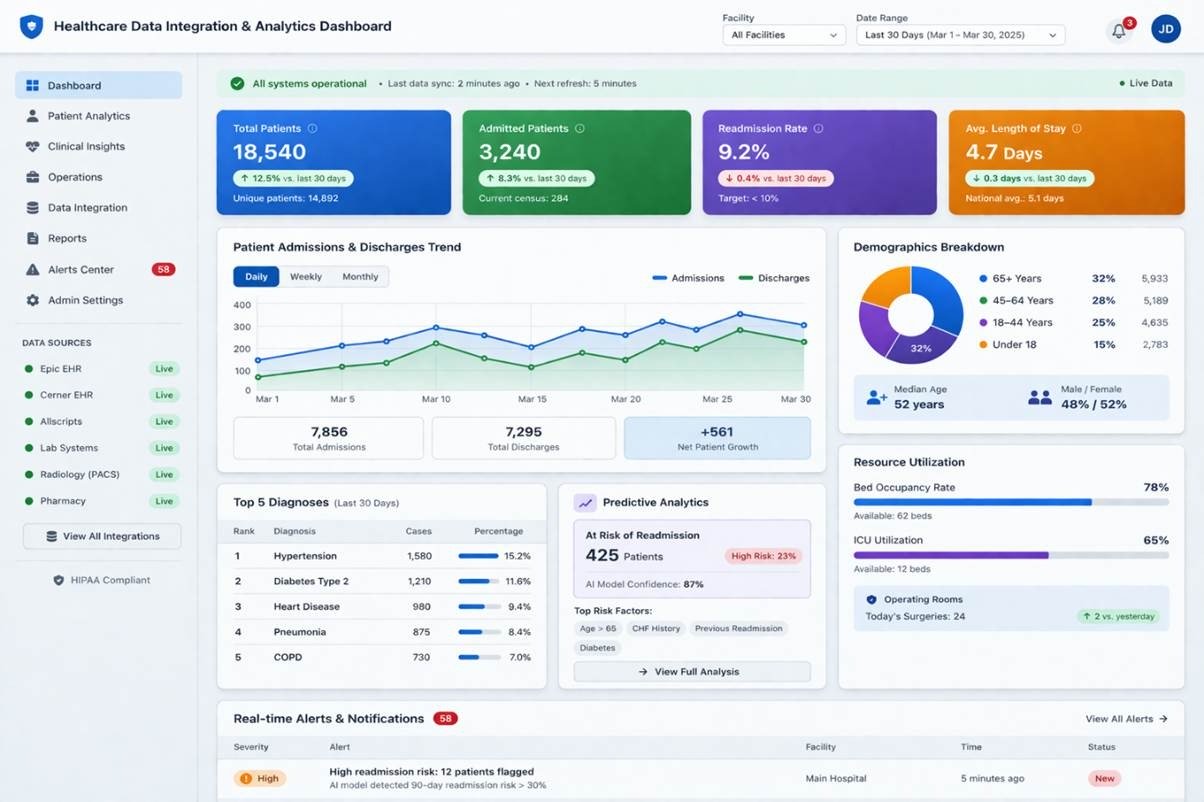Click the Predictive Analytics chart icon
This screenshot has height=802, width=1204.
[585, 503]
